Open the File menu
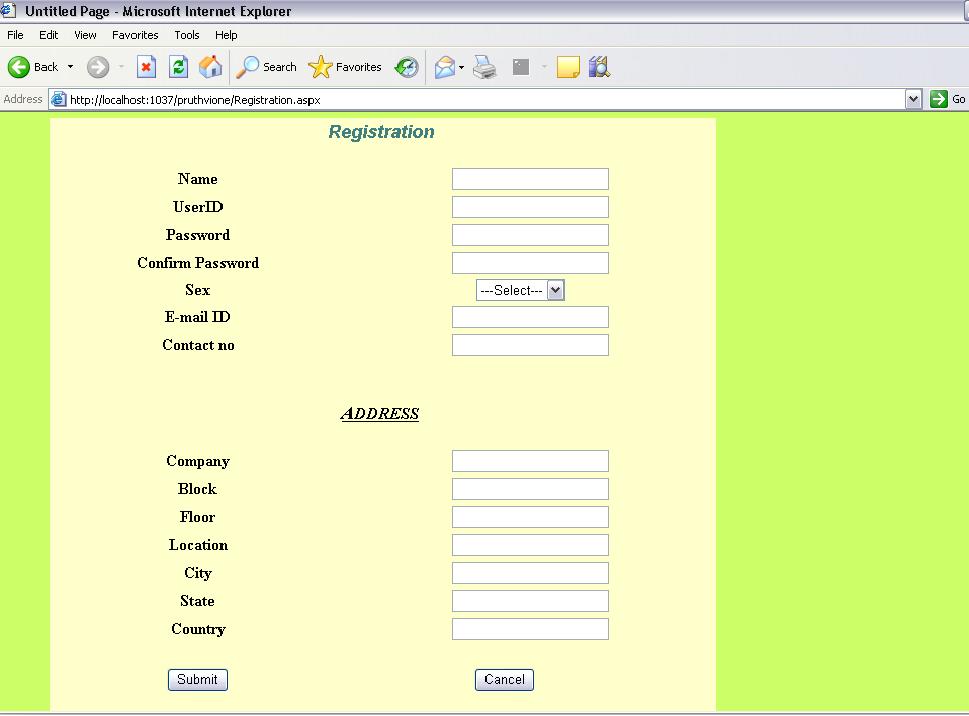 15,35
